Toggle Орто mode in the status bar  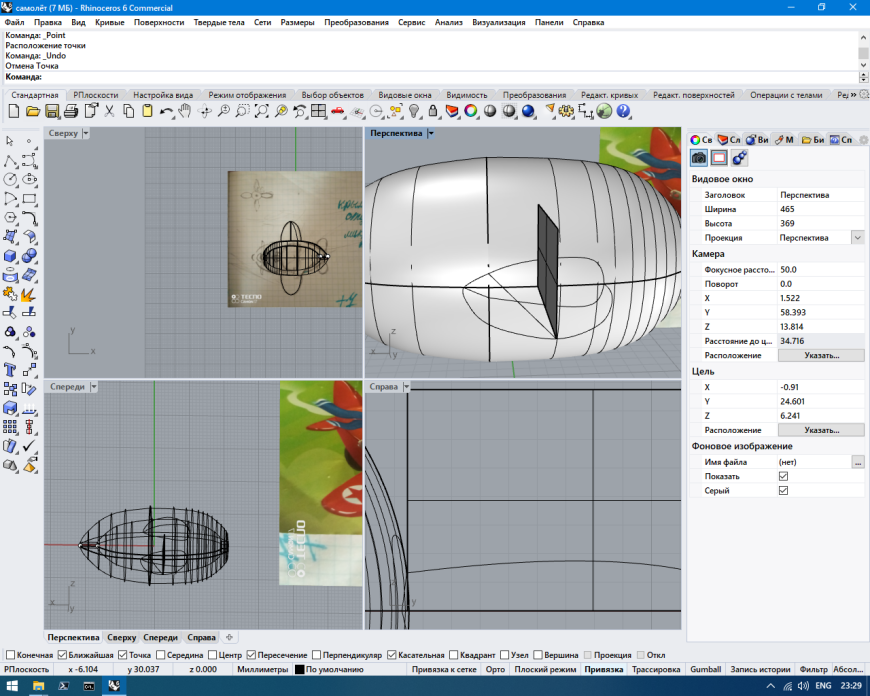point(493,670)
